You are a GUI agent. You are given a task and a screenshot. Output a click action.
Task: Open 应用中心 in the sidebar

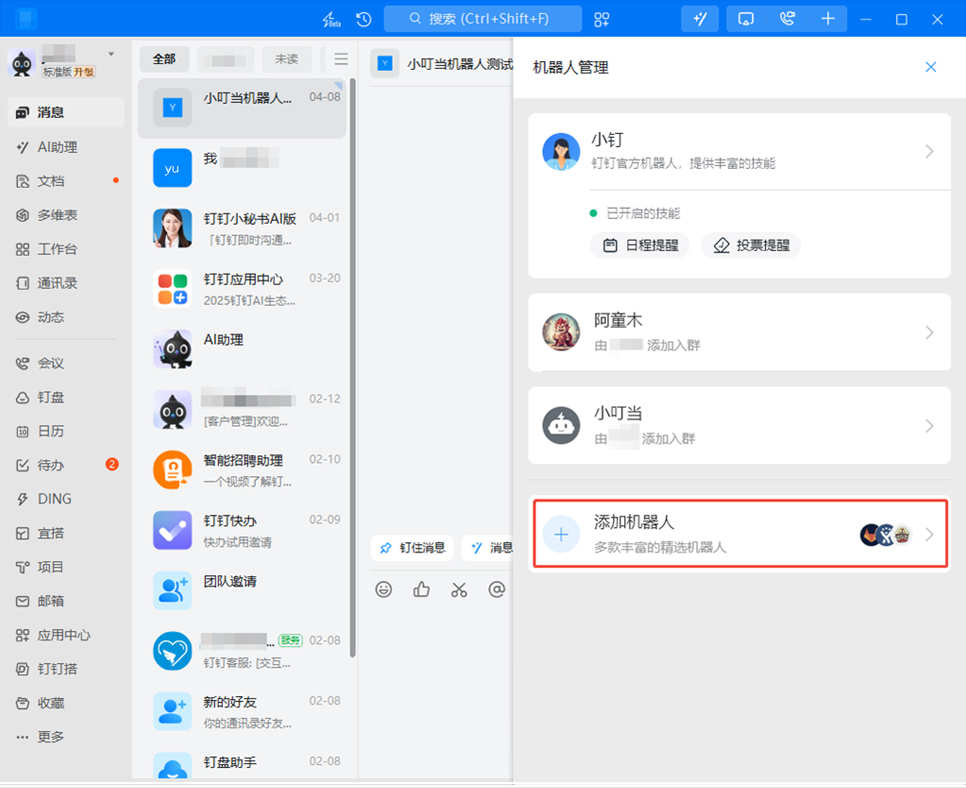[65, 635]
